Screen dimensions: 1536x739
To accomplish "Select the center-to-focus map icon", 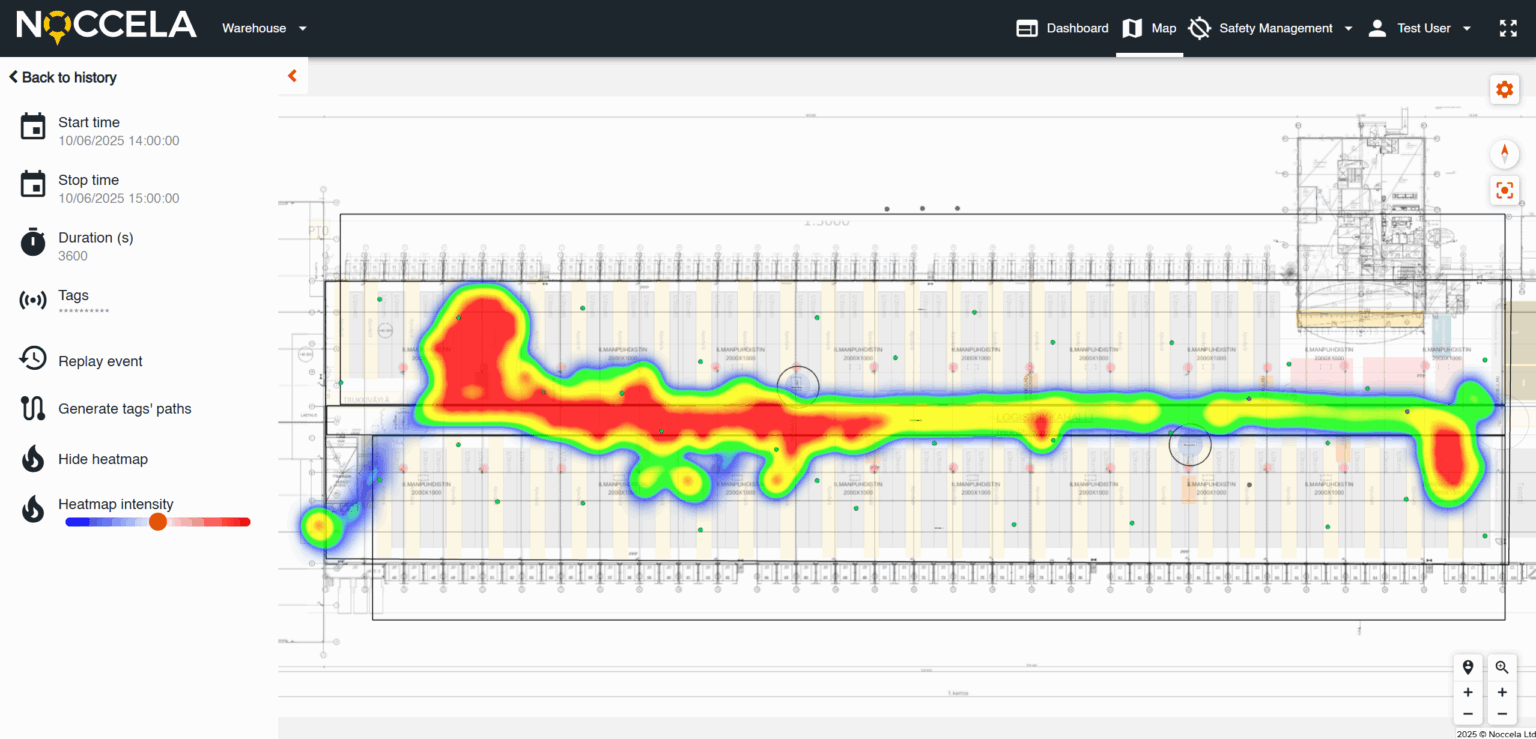I will (x=1504, y=190).
